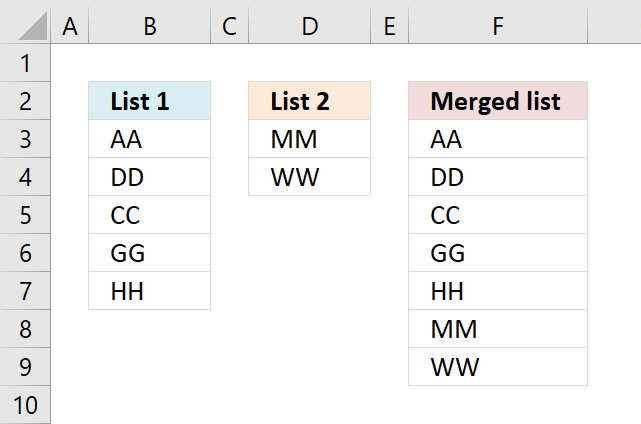The height and width of the screenshot is (424, 641).
Task: Click the select-all corner triangle
Action: (32, 26)
